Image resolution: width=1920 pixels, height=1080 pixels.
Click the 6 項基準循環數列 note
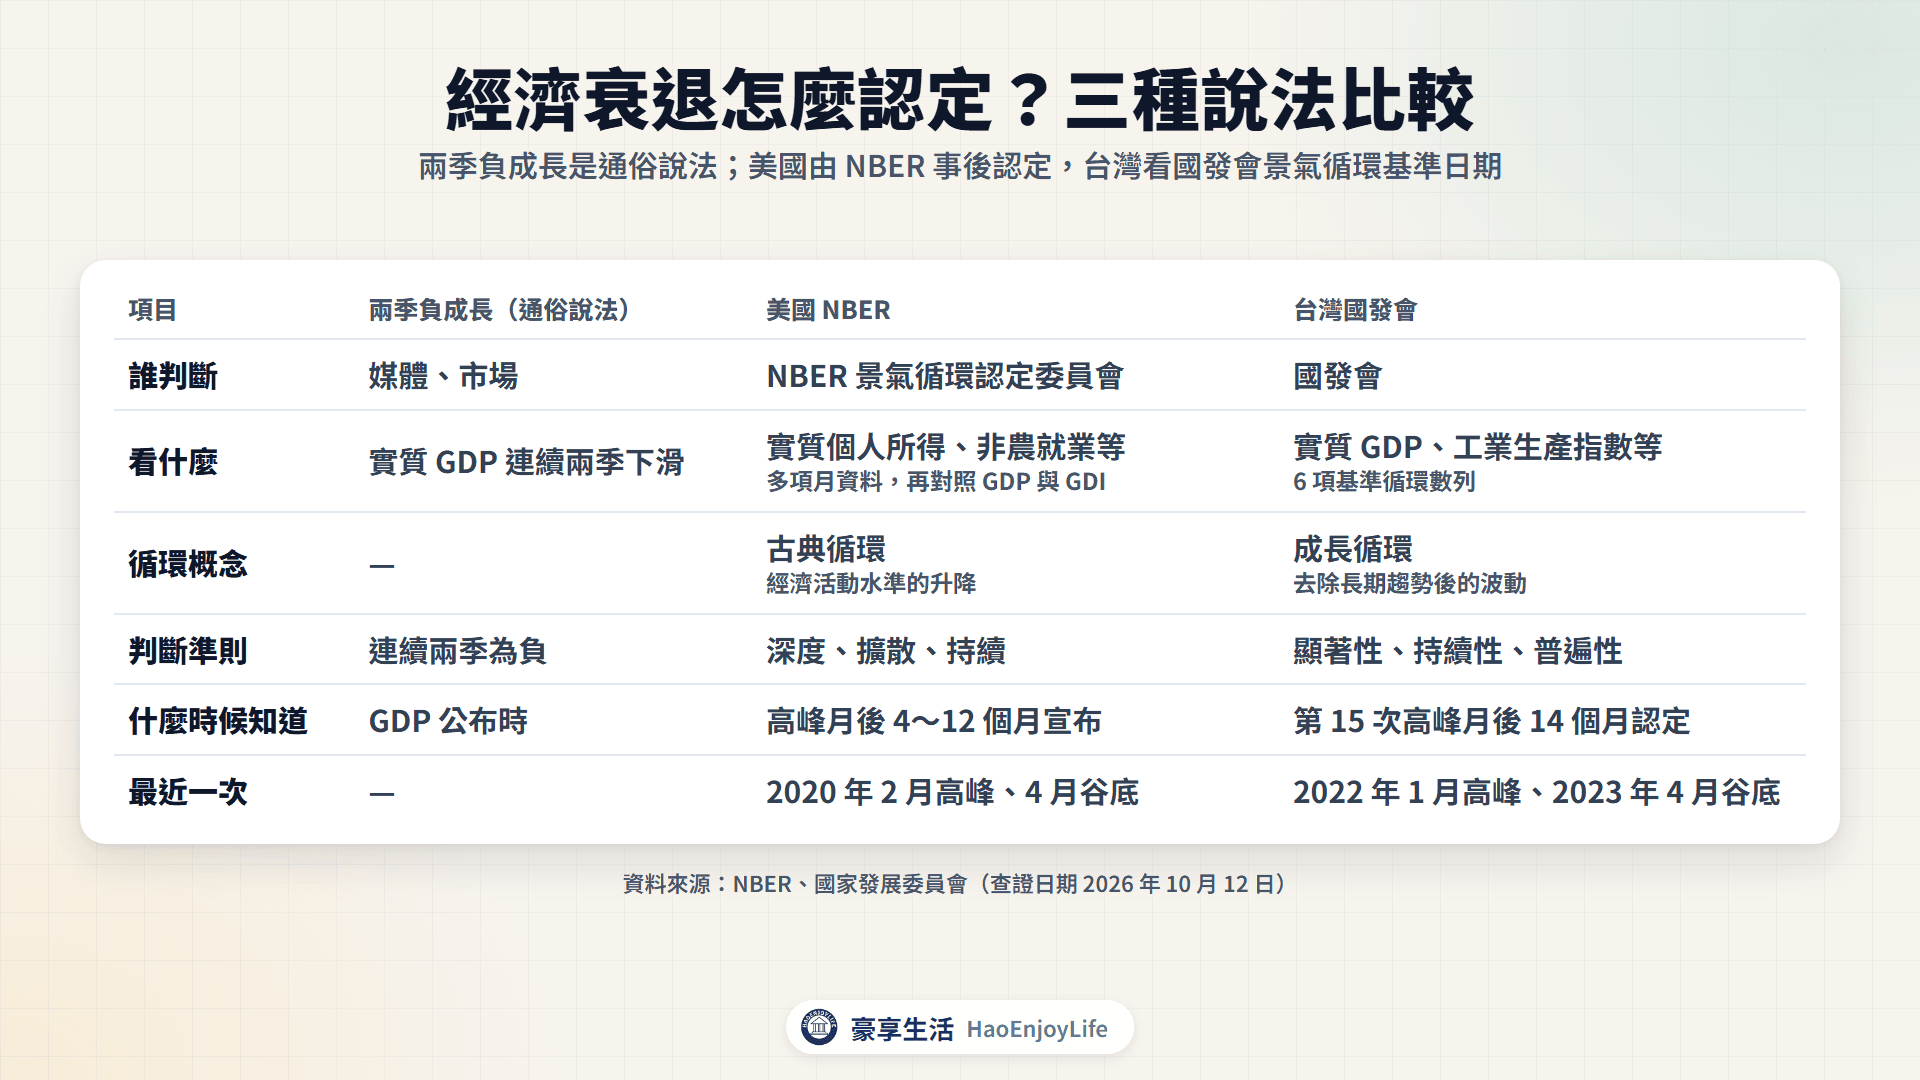click(1384, 482)
